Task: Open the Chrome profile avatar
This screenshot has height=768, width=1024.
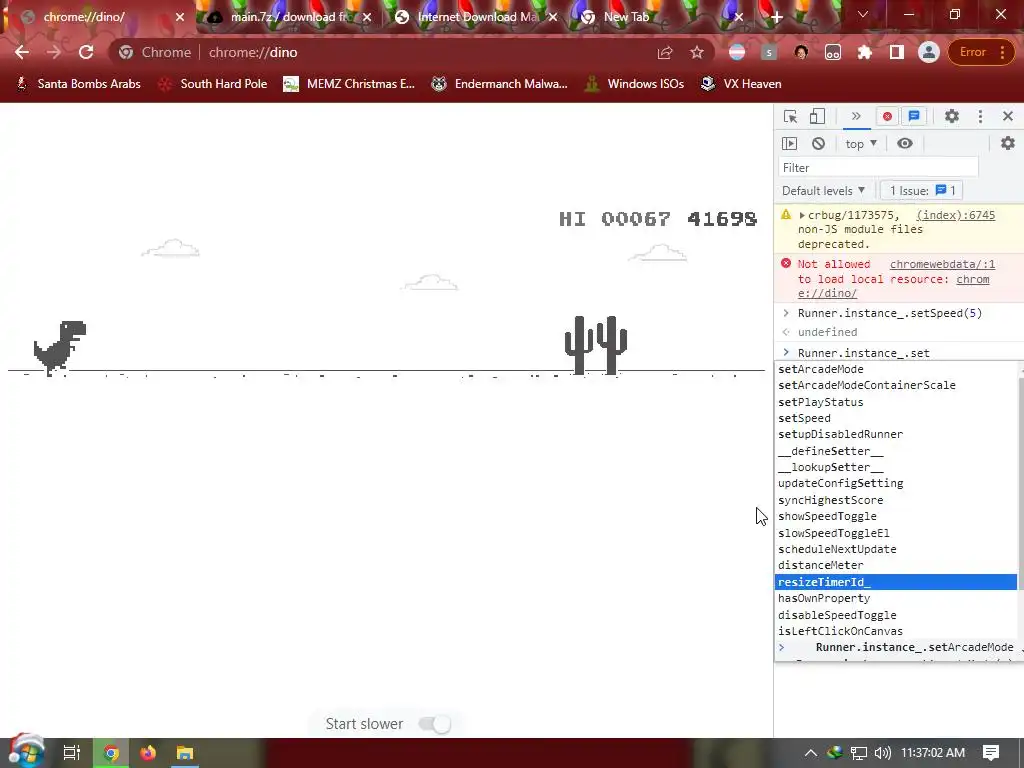Action: pyautogui.click(x=929, y=52)
